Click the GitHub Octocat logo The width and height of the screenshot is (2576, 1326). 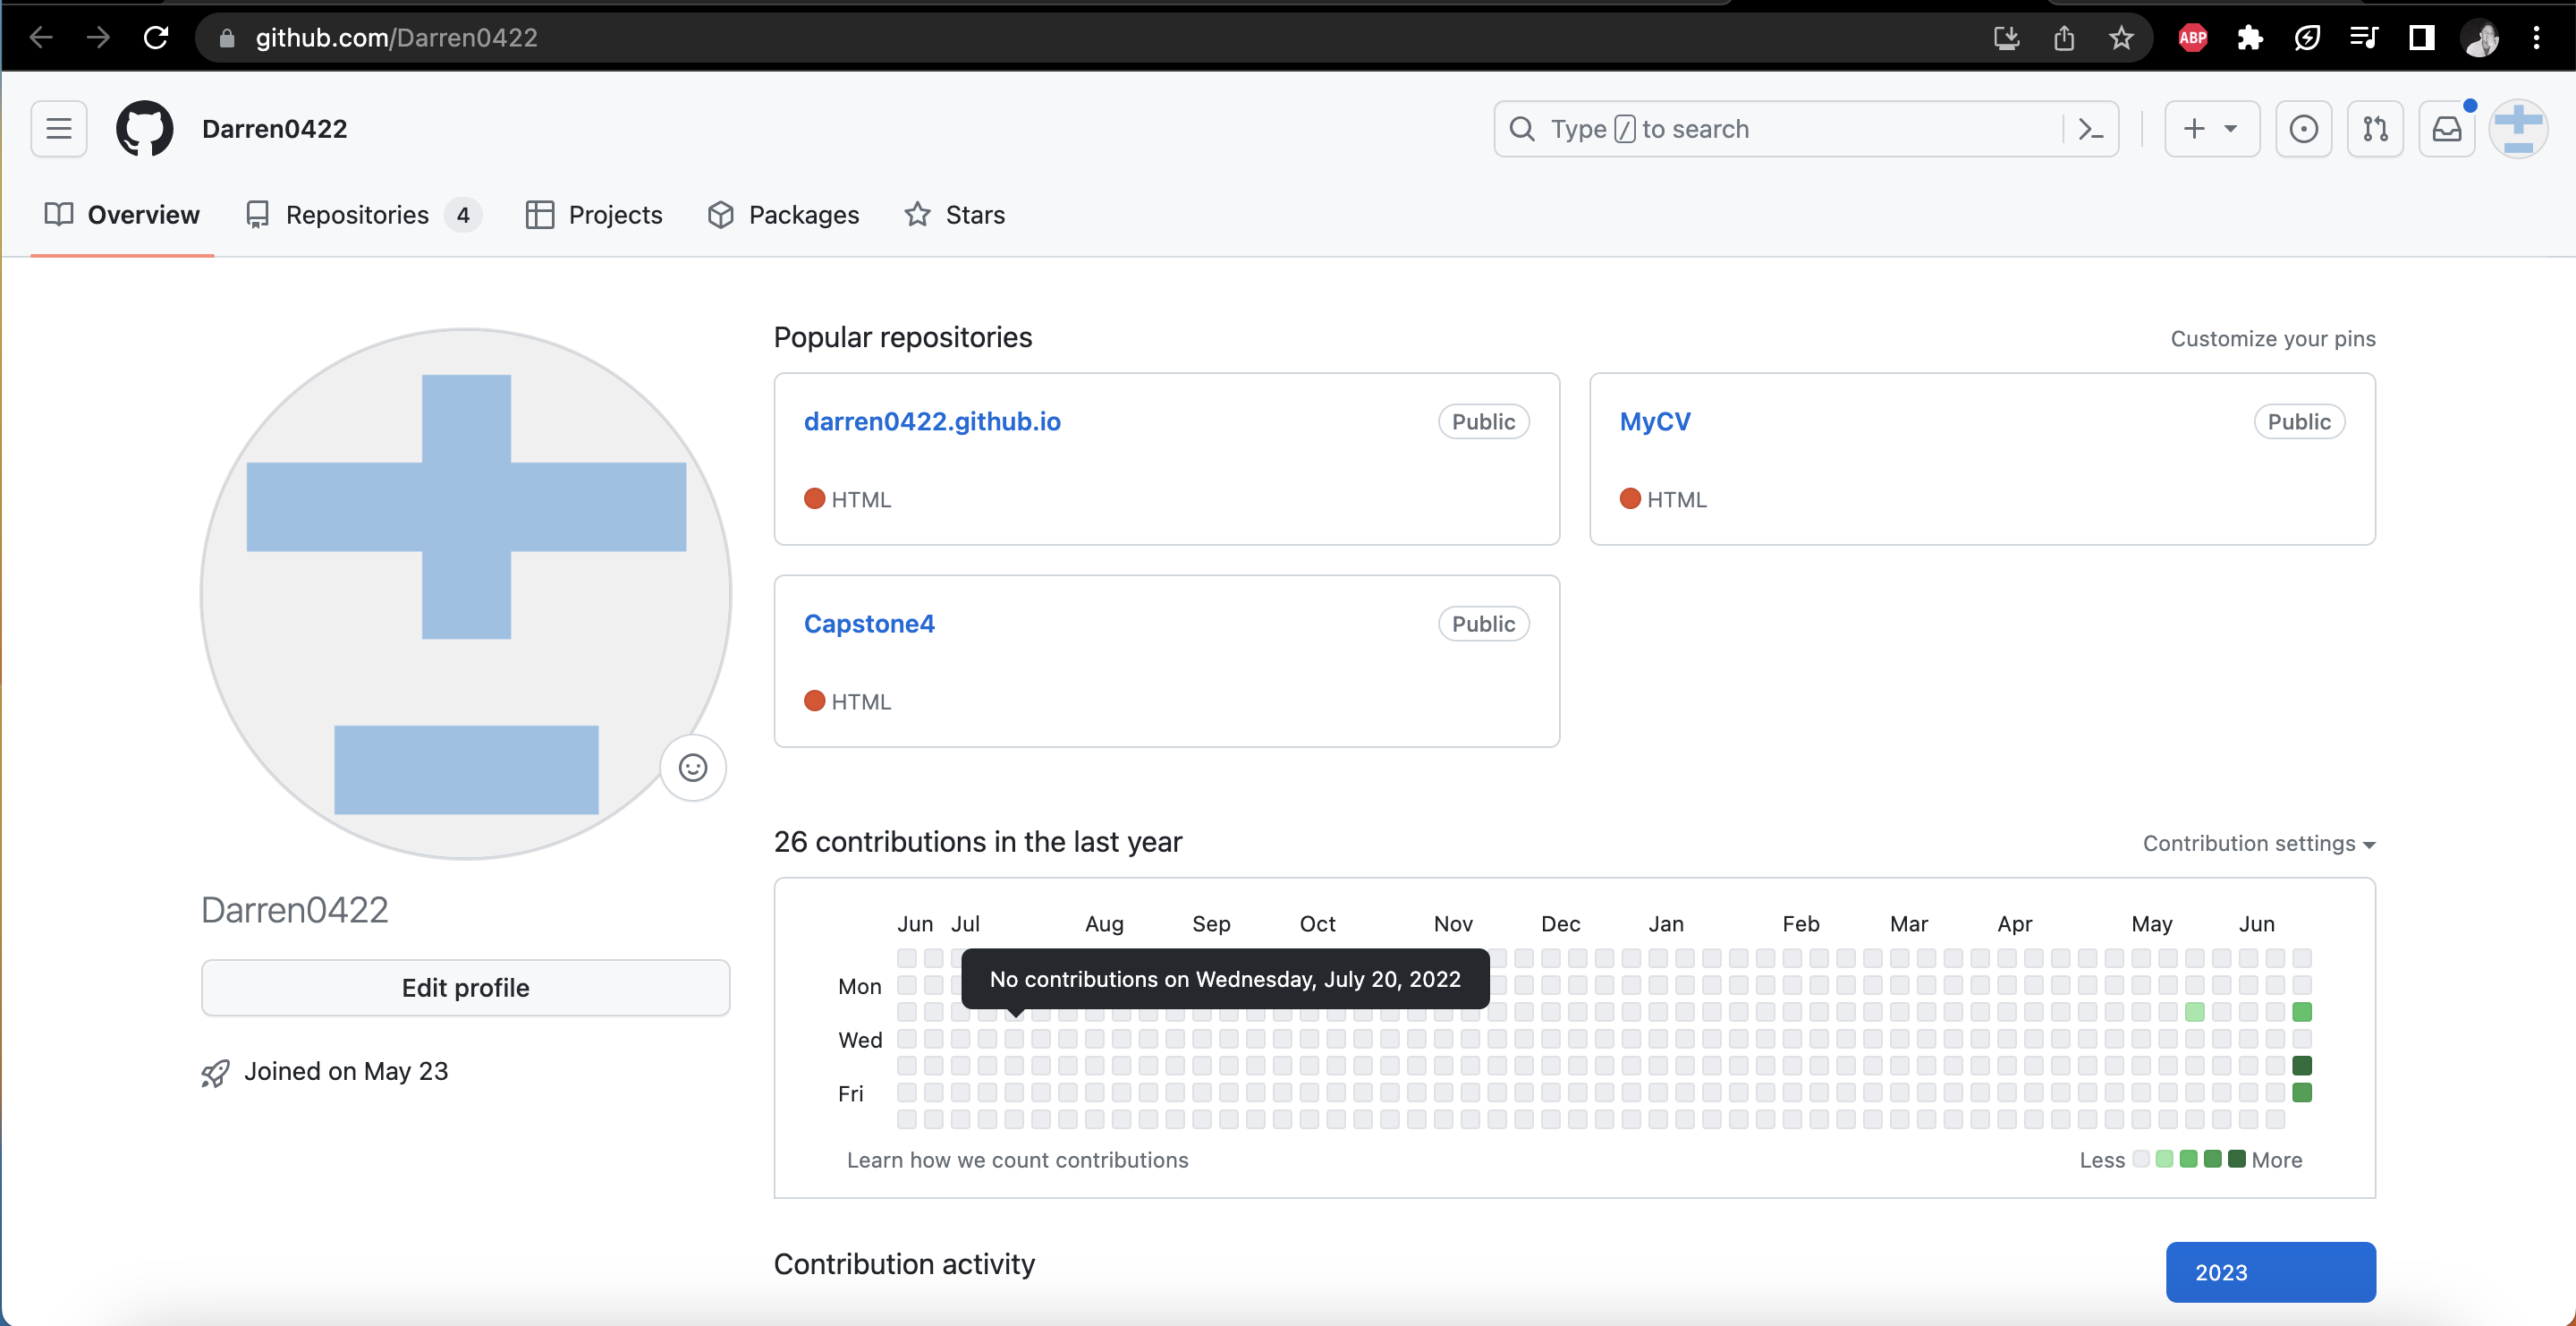point(145,129)
